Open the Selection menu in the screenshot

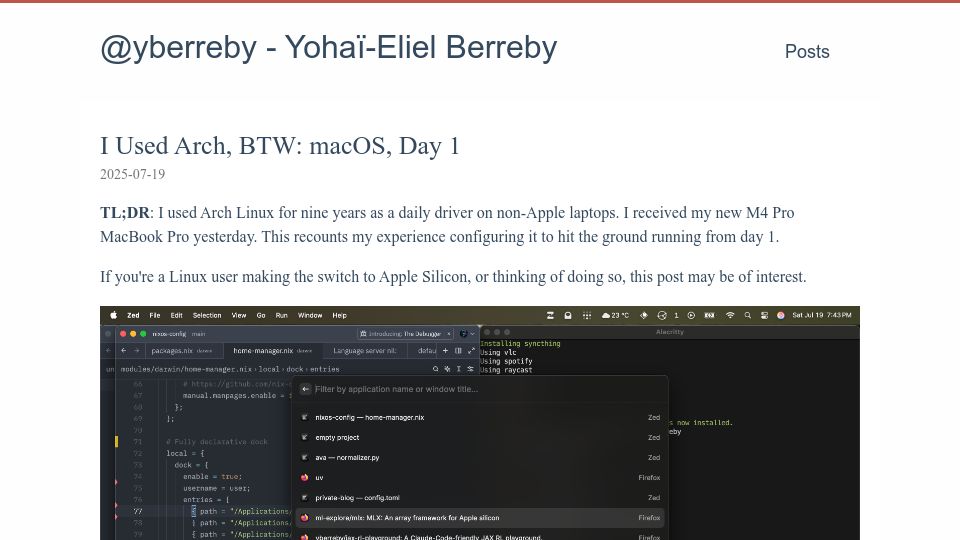(207, 315)
